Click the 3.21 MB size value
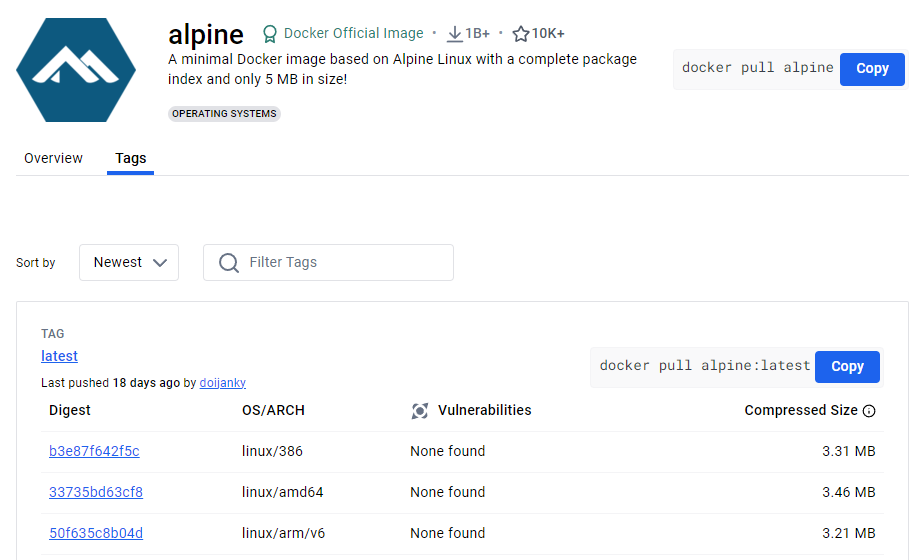The image size is (917, 560). 849,533
